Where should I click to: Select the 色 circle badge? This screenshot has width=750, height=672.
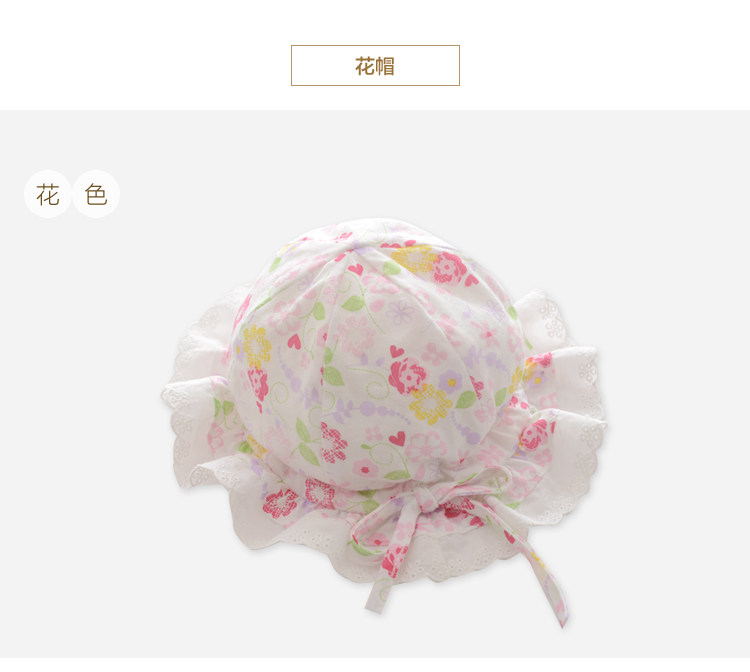click(x=96, y=194)
